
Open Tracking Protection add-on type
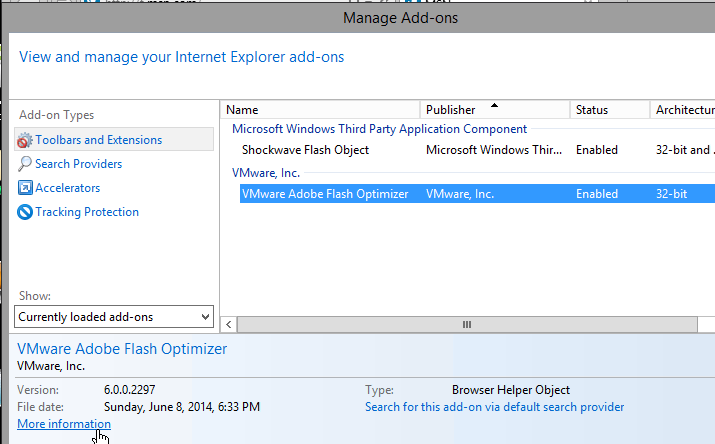tap(87, 212)
